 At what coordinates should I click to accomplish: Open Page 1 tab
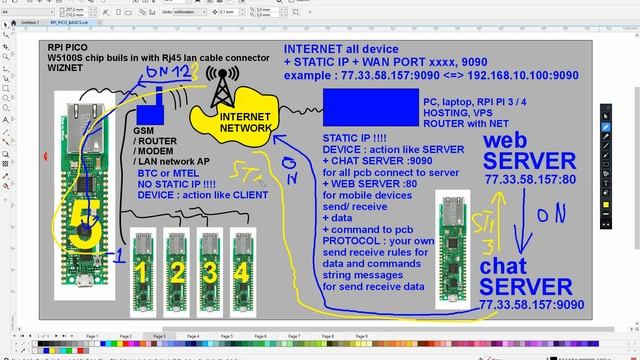click(x=92, y=336)
